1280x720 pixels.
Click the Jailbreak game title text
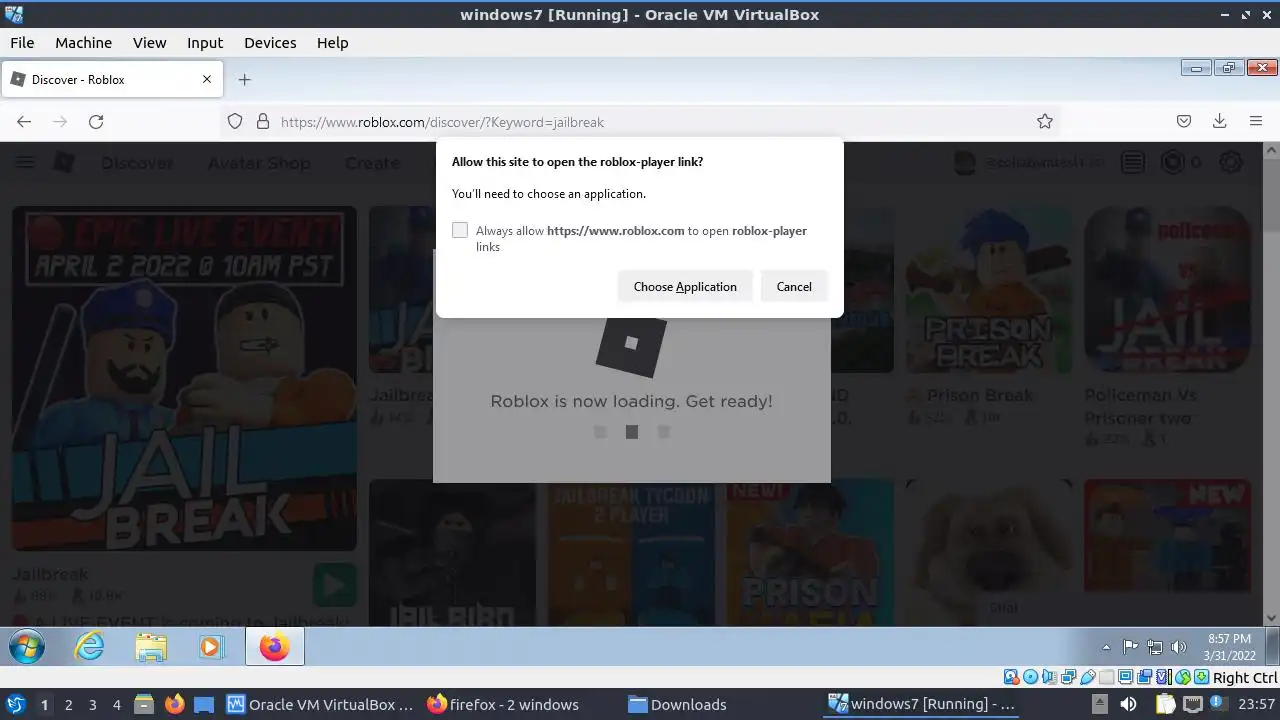click(50, 575)
